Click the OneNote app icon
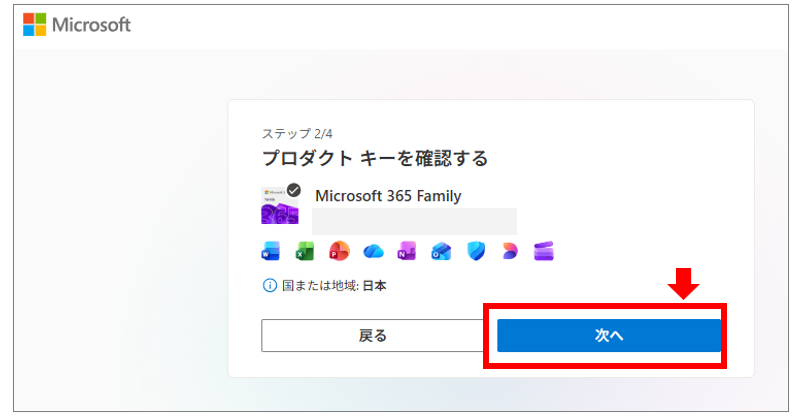This screenshot has height=419, width=801. point(407,251)
